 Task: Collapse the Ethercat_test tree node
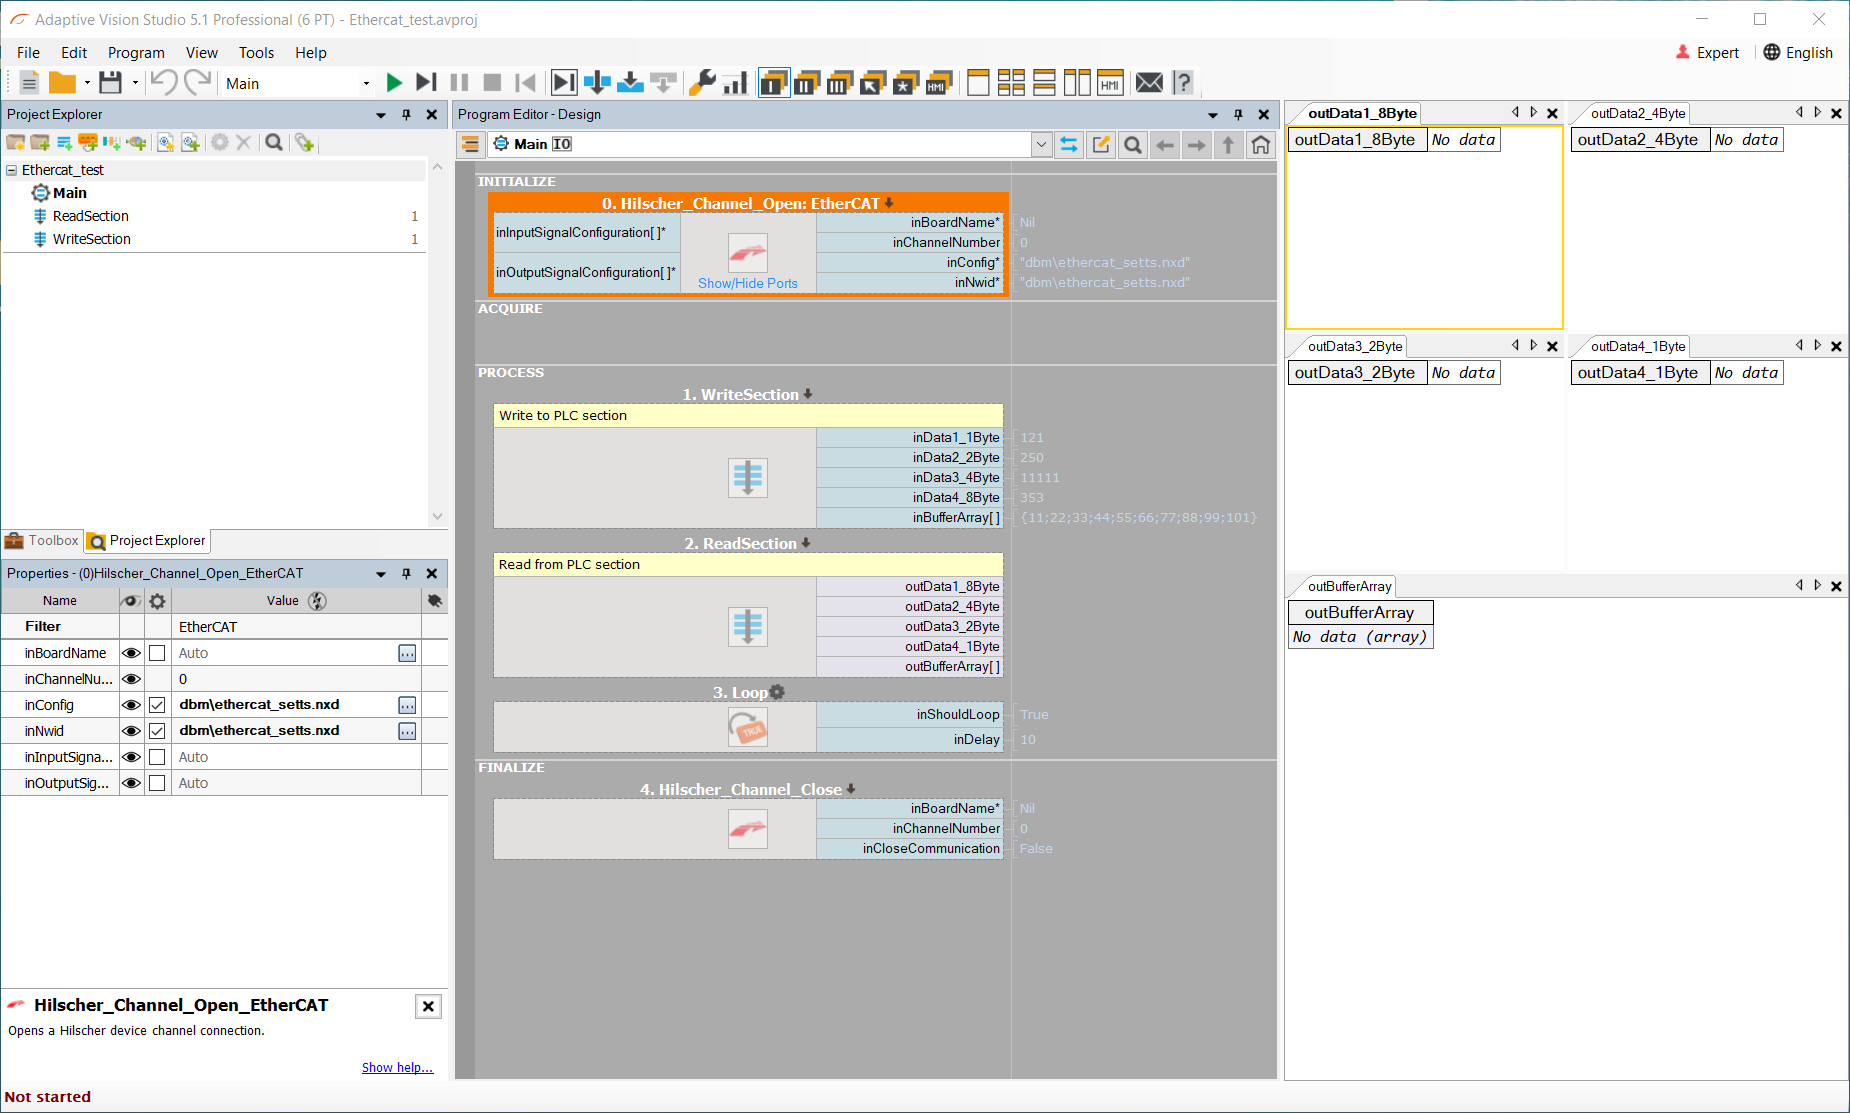pos(12,170)
